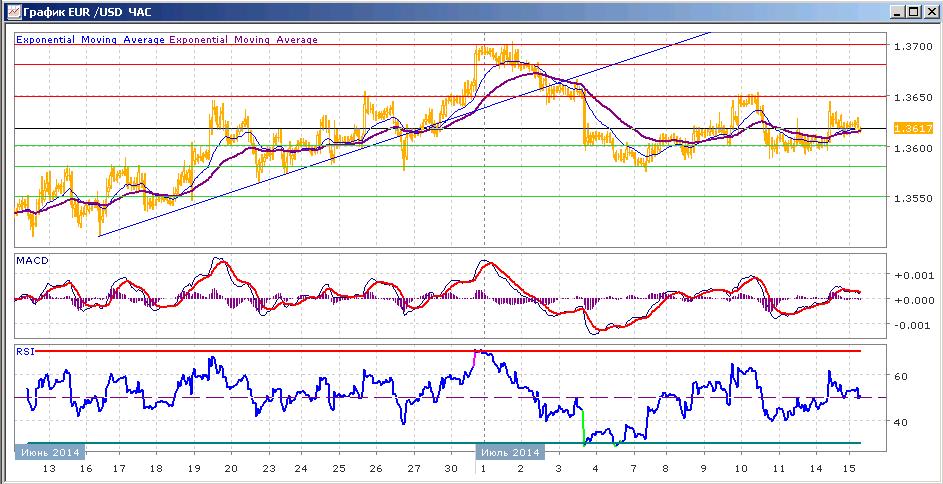The height and width of the screenshot is (484, 943).
Task: Click date label 17 on time axis
Action: click(119, 469)
